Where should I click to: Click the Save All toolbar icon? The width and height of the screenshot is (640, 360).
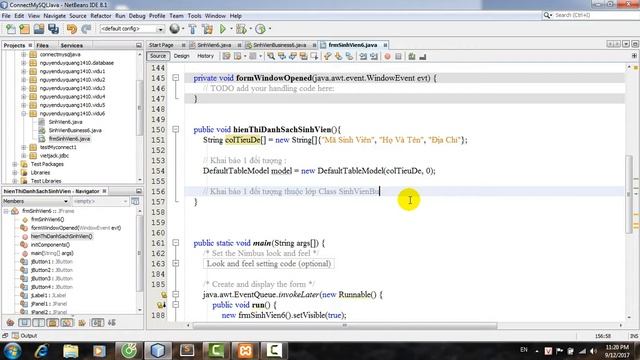pos(53,29)
